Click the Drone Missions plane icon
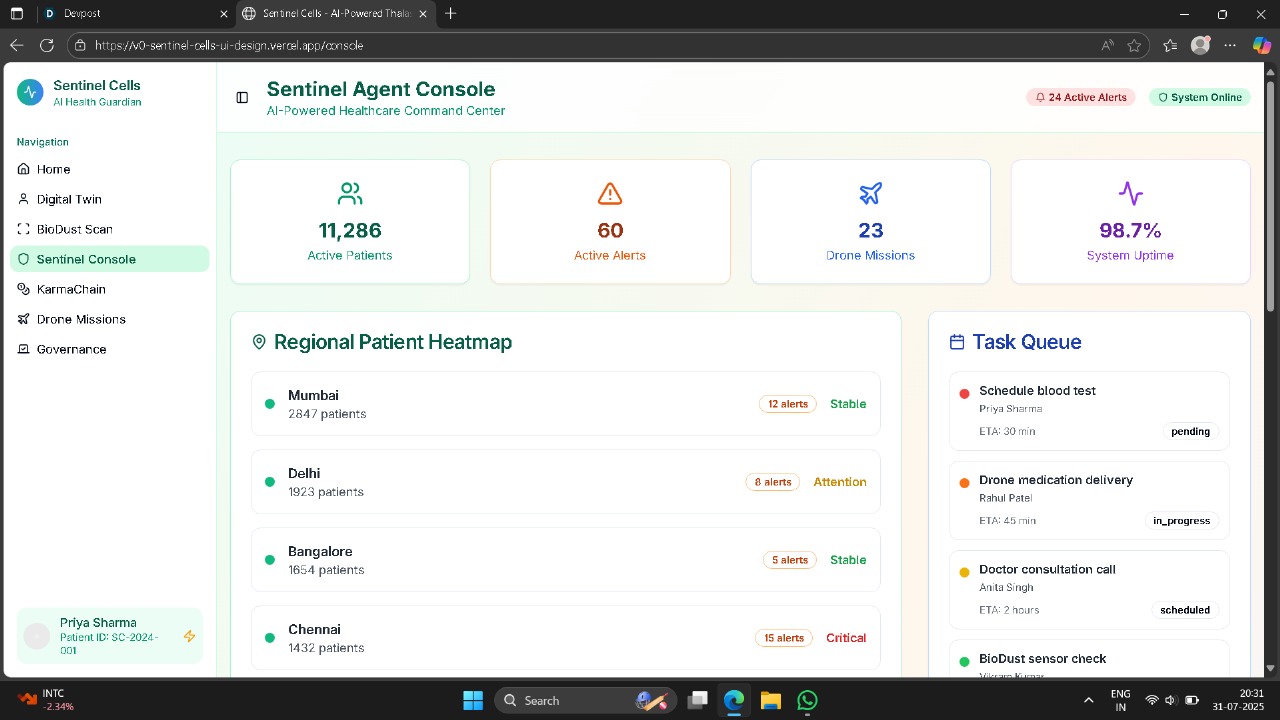1280x720 pixels. 870,193
